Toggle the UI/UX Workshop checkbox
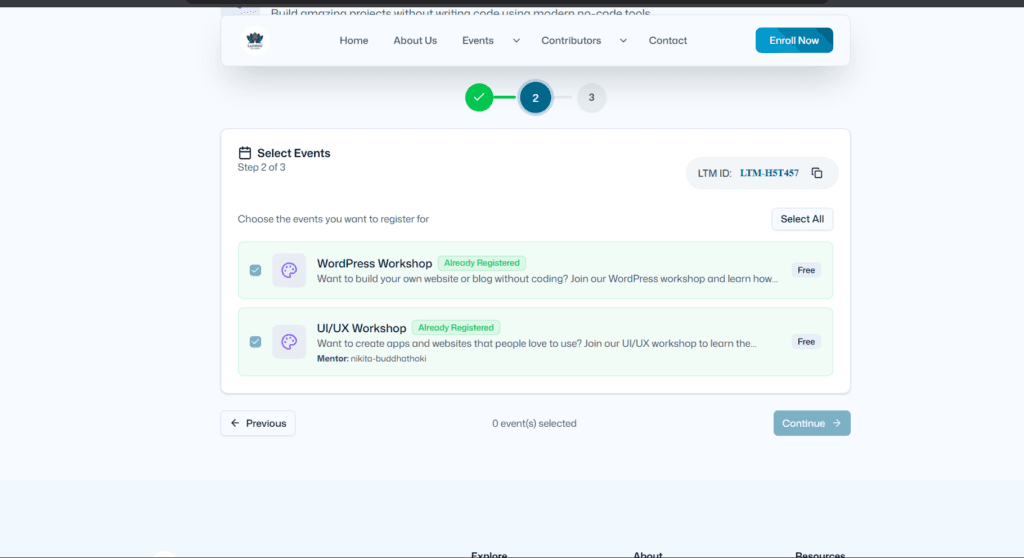The image size is (1024, 558). (x=255, y=342)
